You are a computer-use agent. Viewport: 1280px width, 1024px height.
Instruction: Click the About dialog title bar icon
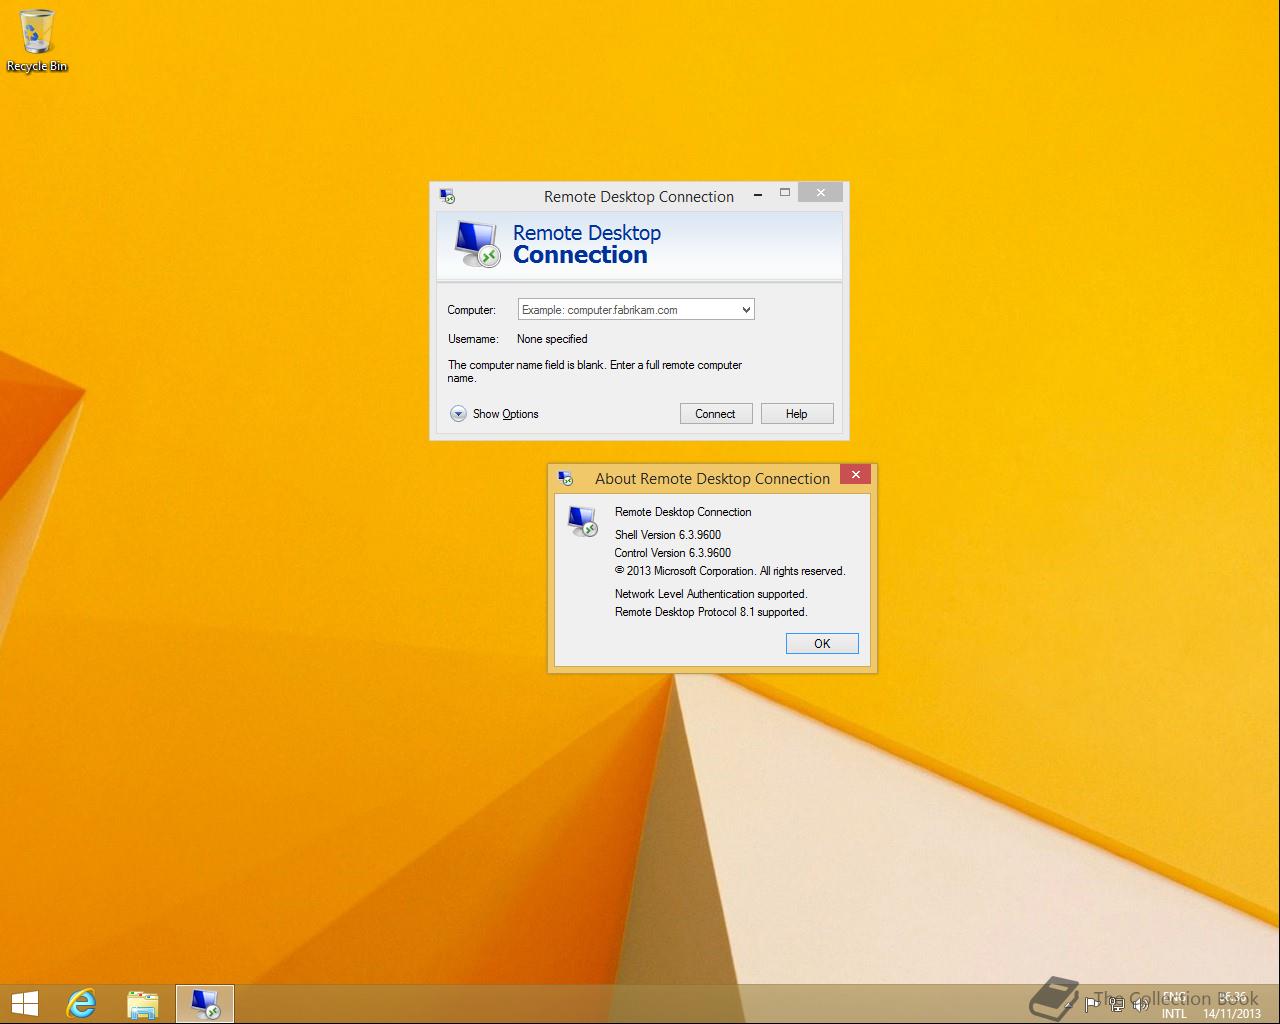(565, 478)
